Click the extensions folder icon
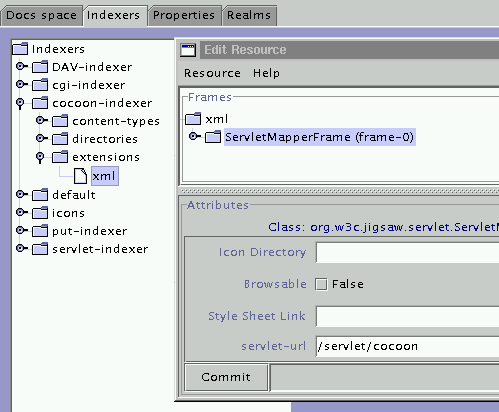The width and height of the screenshot is (499, 412). tap(60, 157)
